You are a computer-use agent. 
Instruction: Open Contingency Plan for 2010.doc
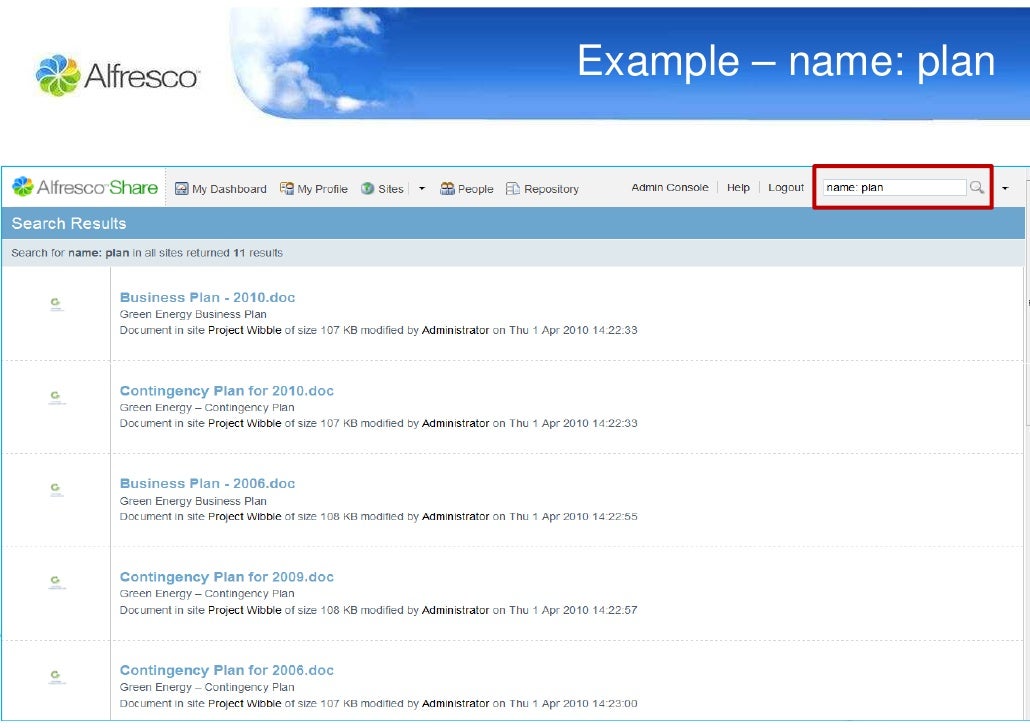(227, 391)
